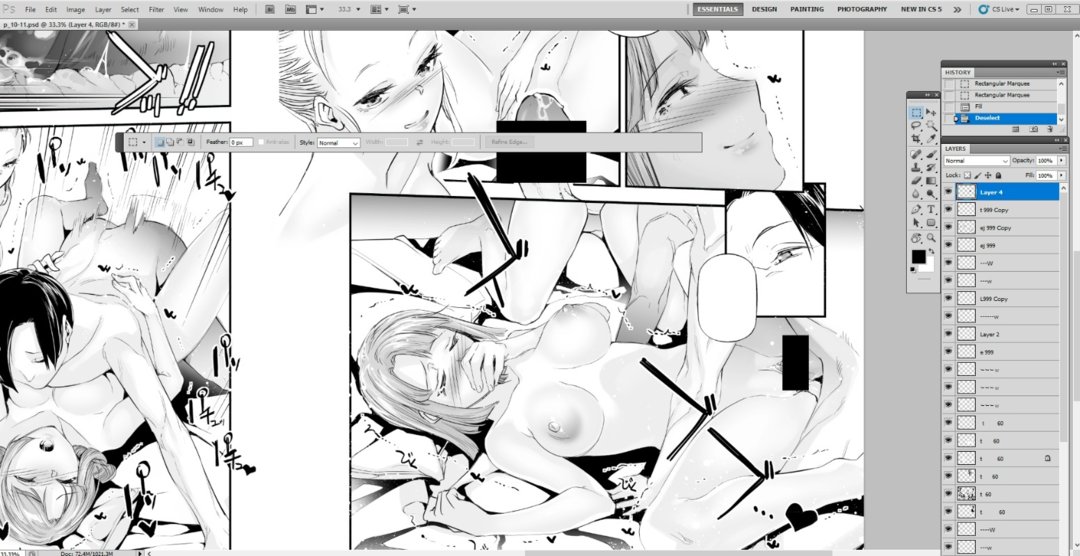This screenshot has height=556, width=1080.
Task: Select the Path Selection tool
Action: 916,223
